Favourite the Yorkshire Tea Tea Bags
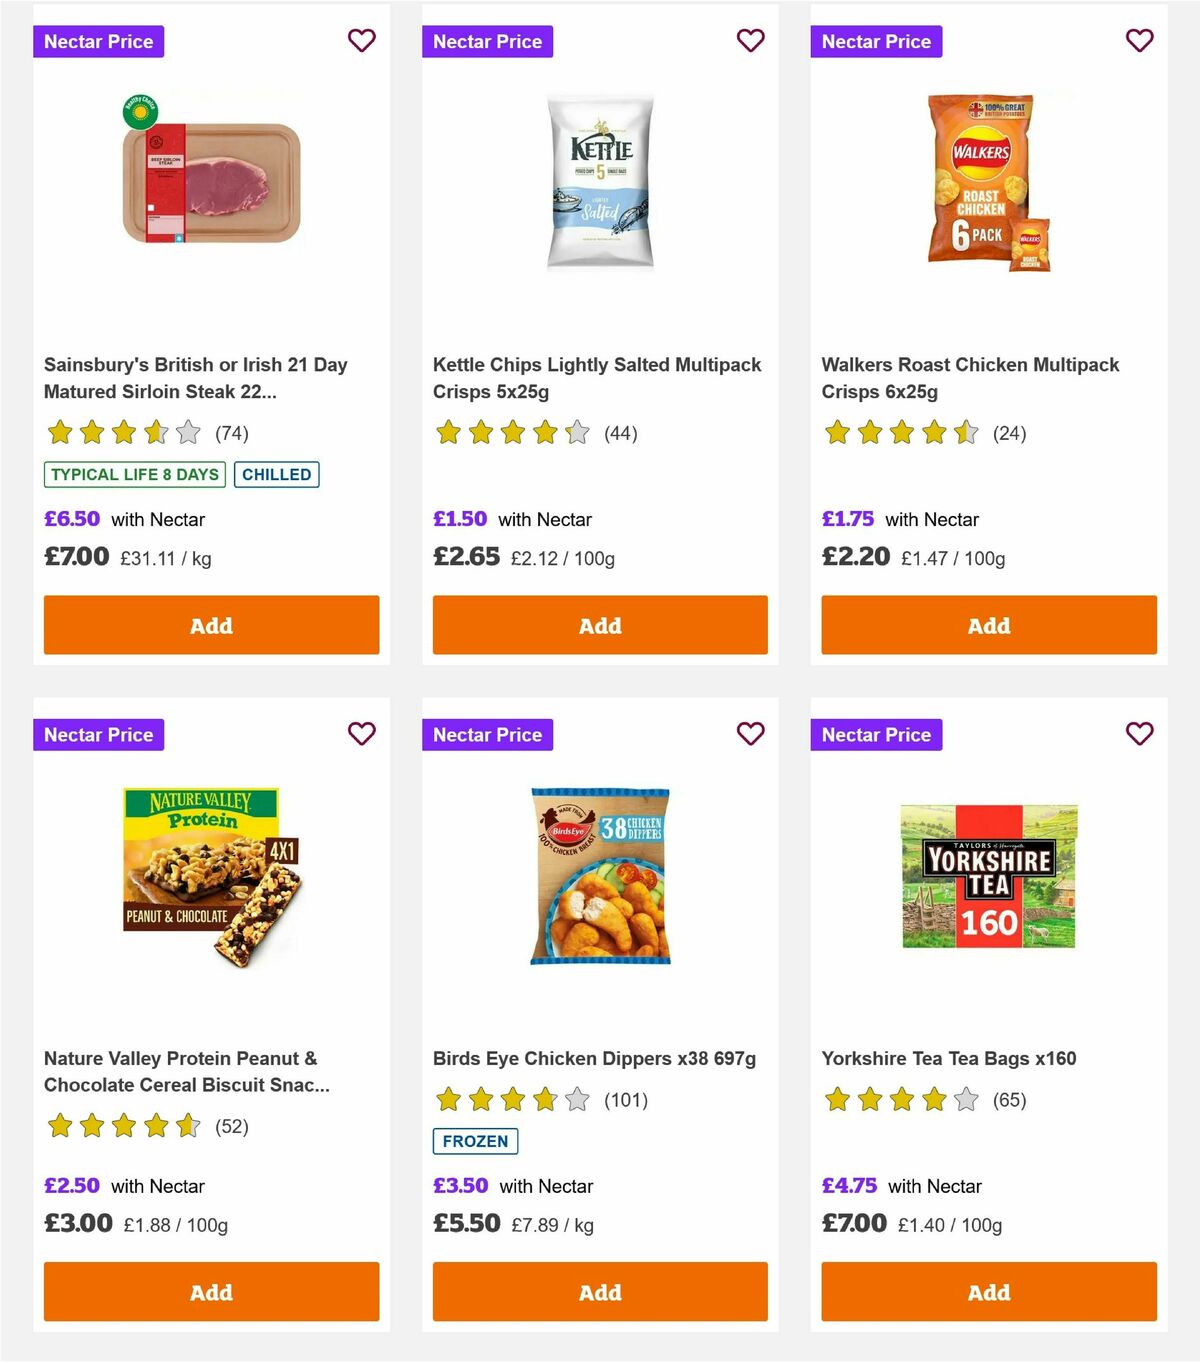 tap(1139, 734)
